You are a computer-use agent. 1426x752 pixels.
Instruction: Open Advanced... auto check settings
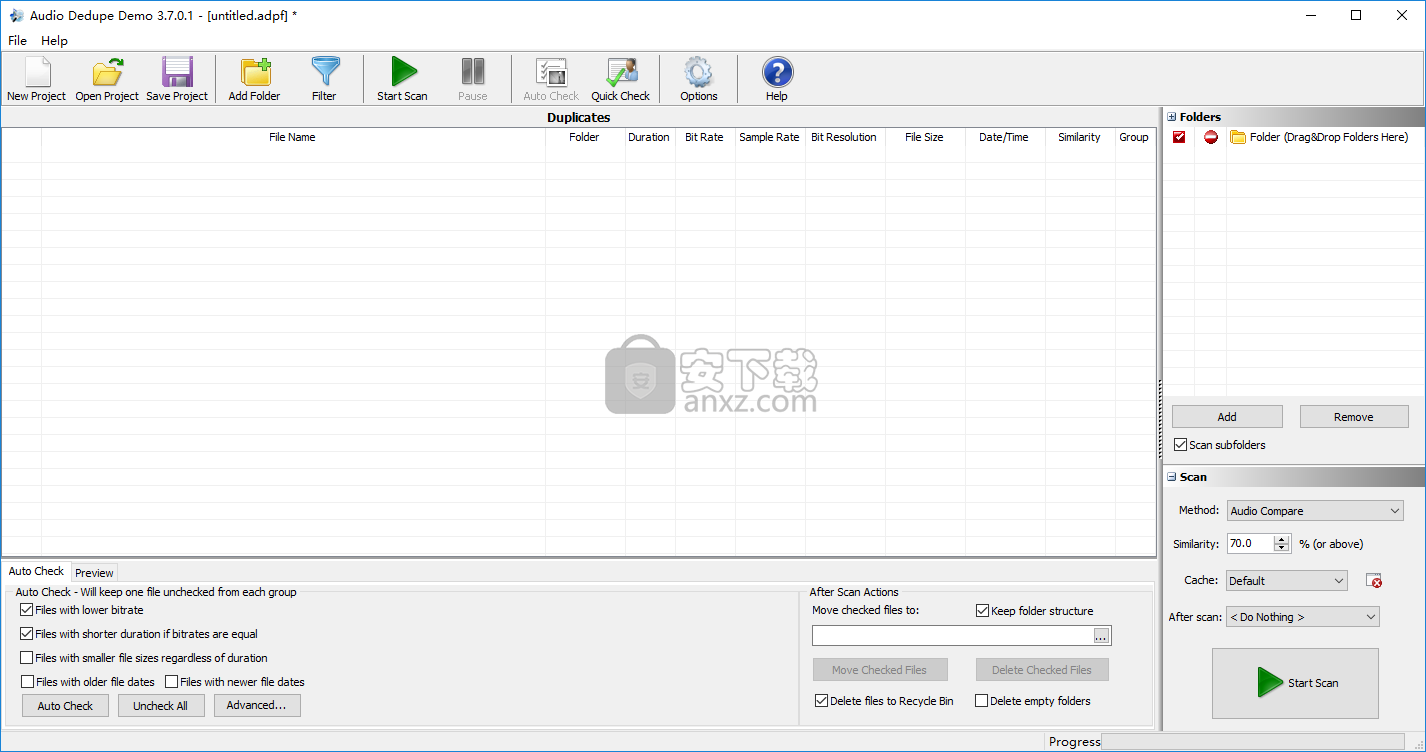point(257,705)
